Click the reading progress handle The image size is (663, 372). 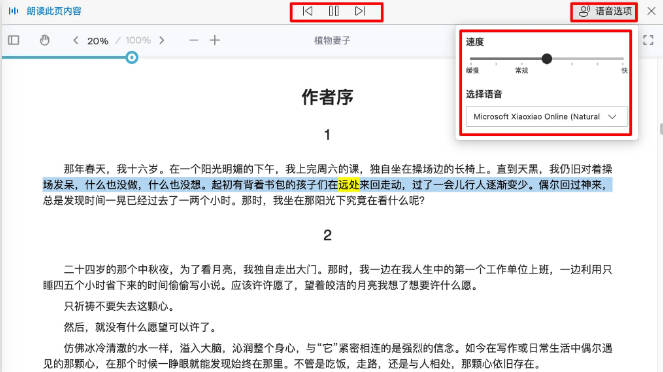tap(132, 57)
